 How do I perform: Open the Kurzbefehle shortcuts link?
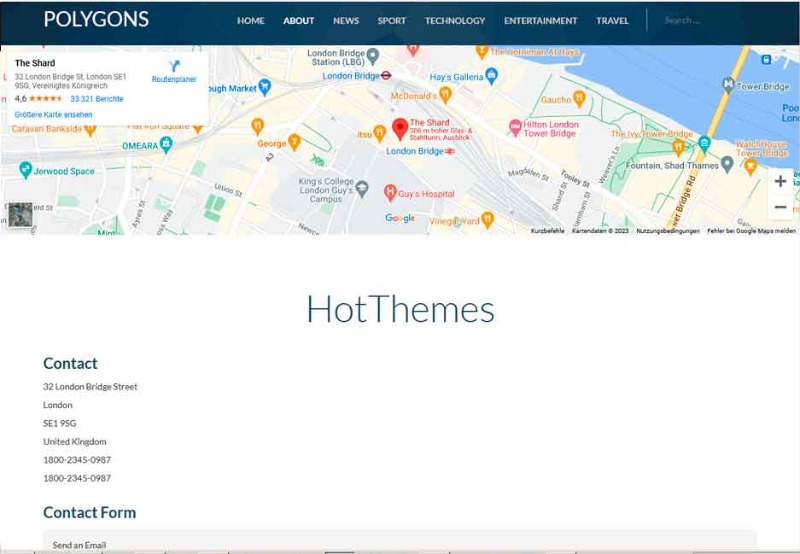coord(547,231)
